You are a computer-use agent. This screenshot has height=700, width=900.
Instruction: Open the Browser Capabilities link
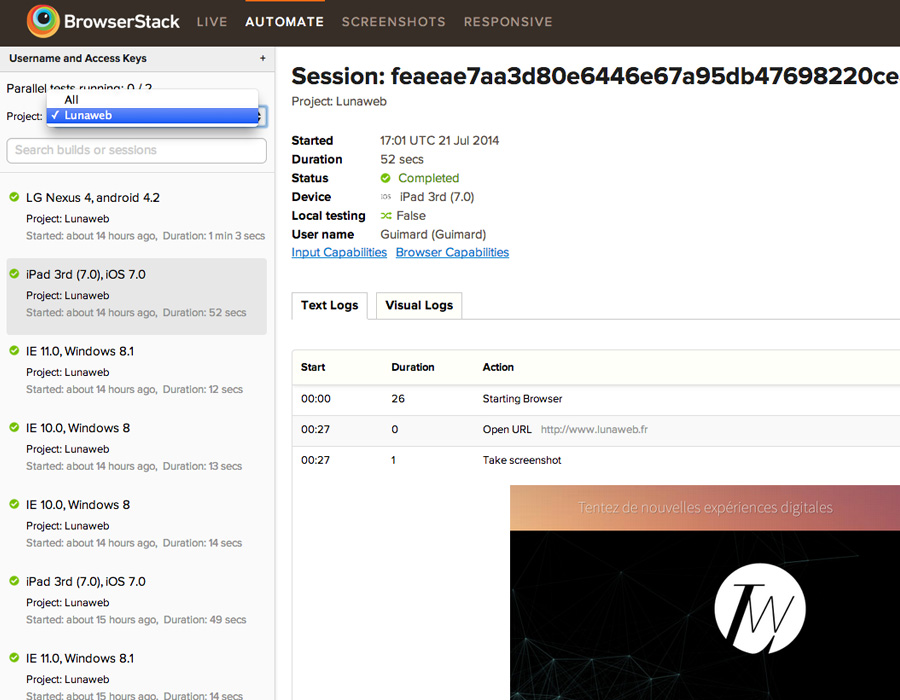[452, 252]
